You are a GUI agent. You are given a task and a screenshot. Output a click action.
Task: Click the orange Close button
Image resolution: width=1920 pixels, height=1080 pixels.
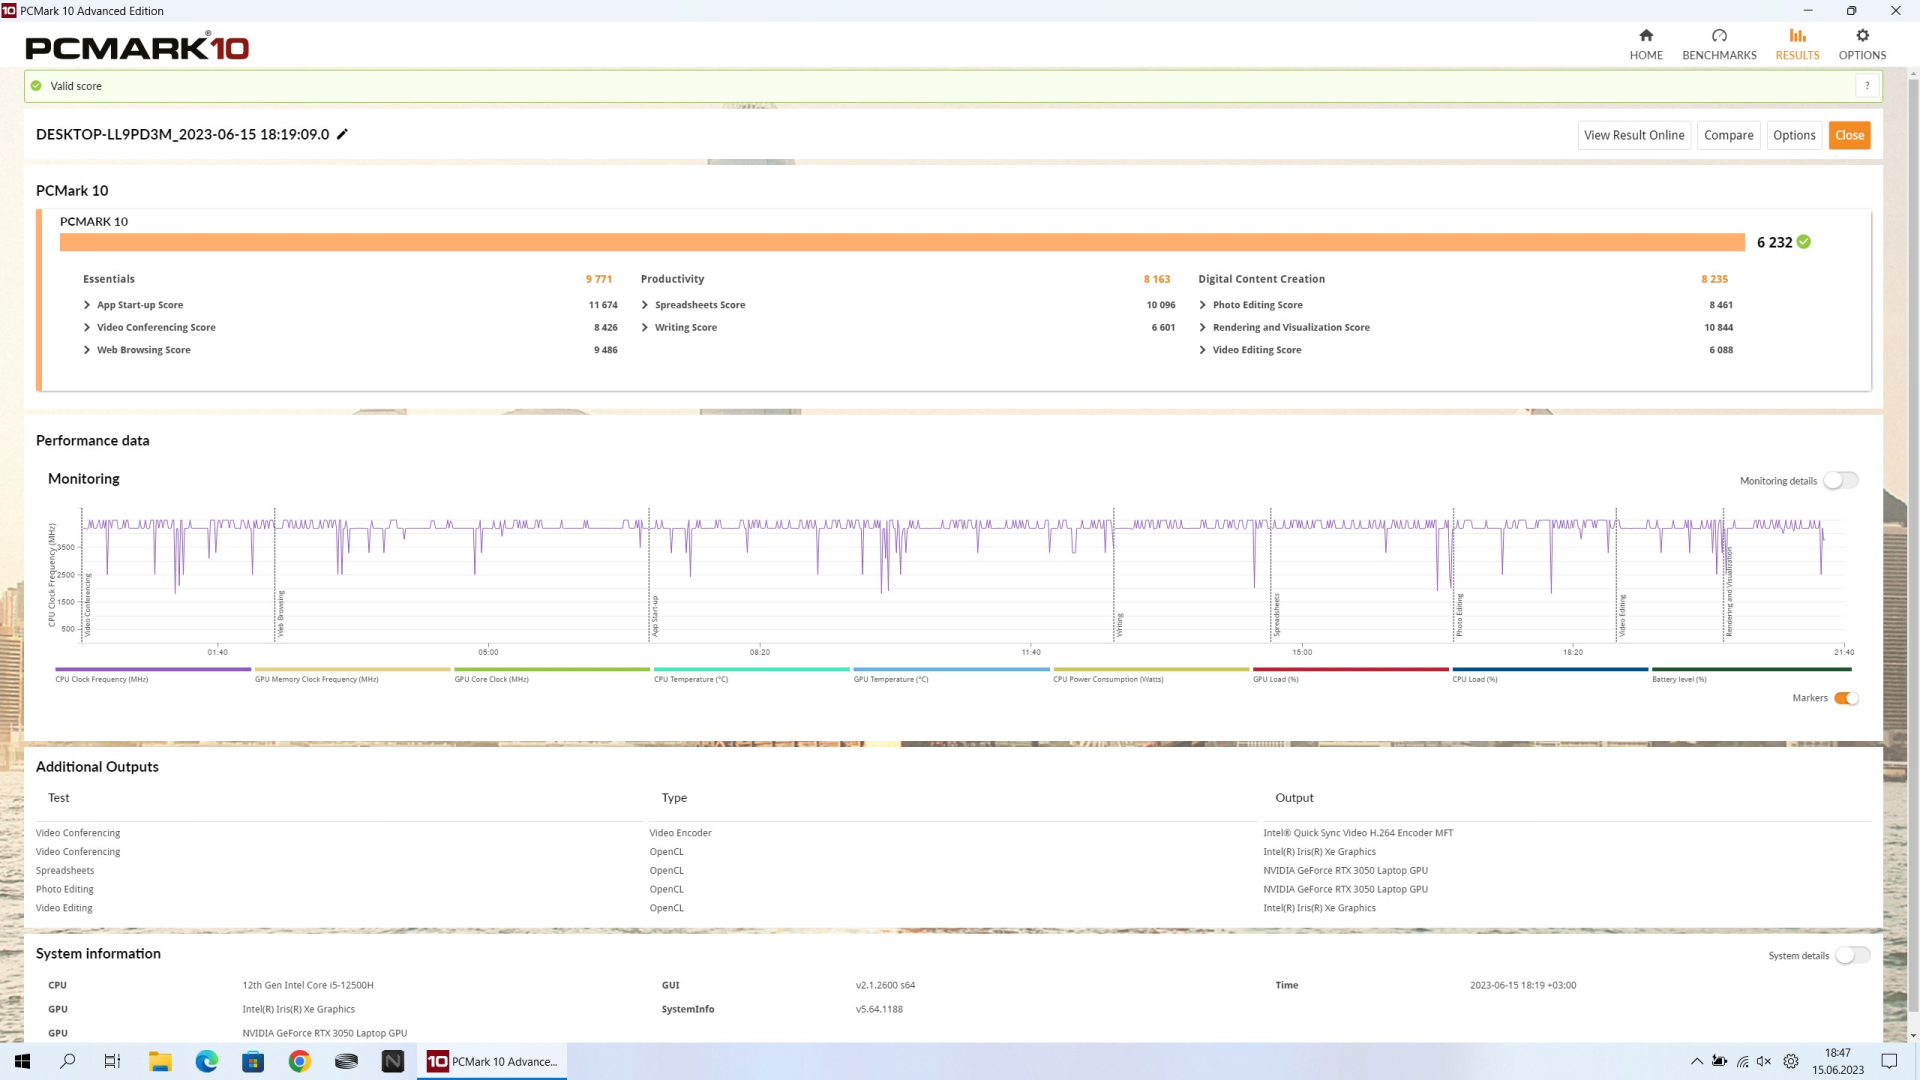click(1849, 135)
